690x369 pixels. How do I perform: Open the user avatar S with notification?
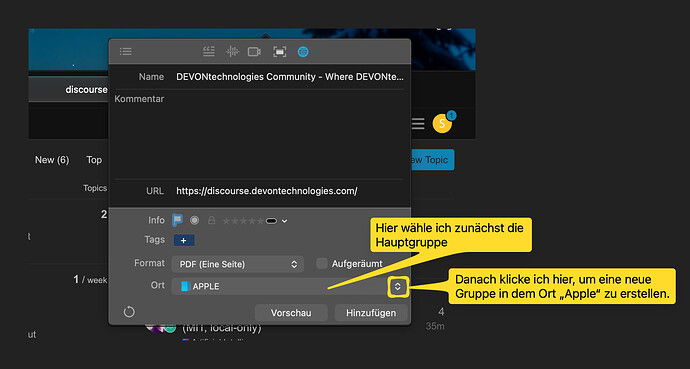coord(443,123)
